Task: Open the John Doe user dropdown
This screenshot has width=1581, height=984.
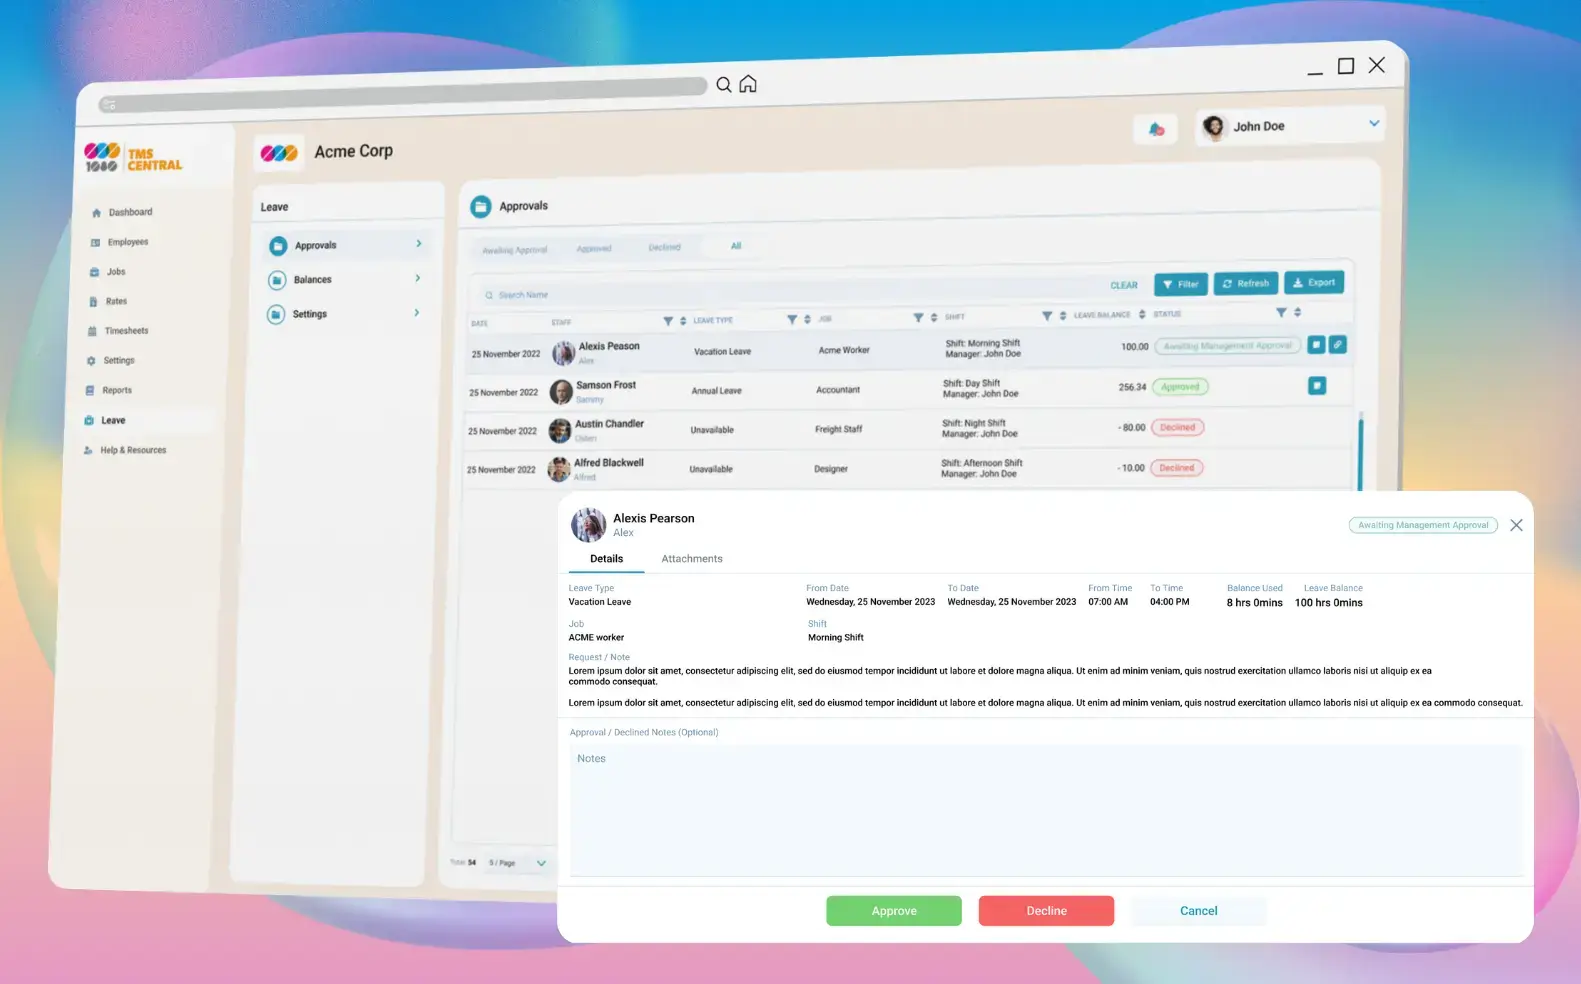Action: (x=1374, y=124)
